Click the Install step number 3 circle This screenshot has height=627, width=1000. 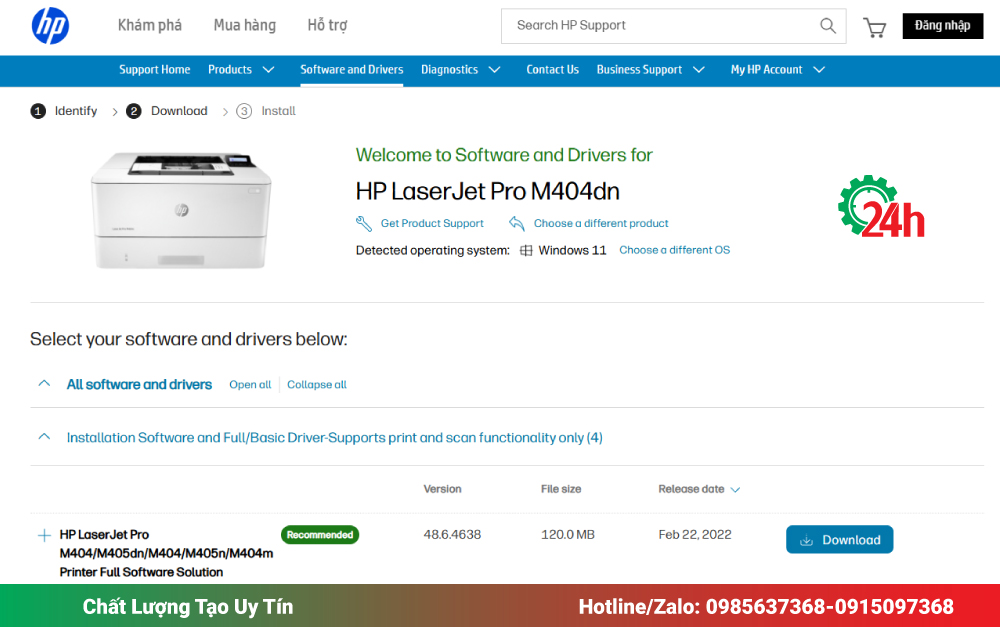click(x=244, y=111)
